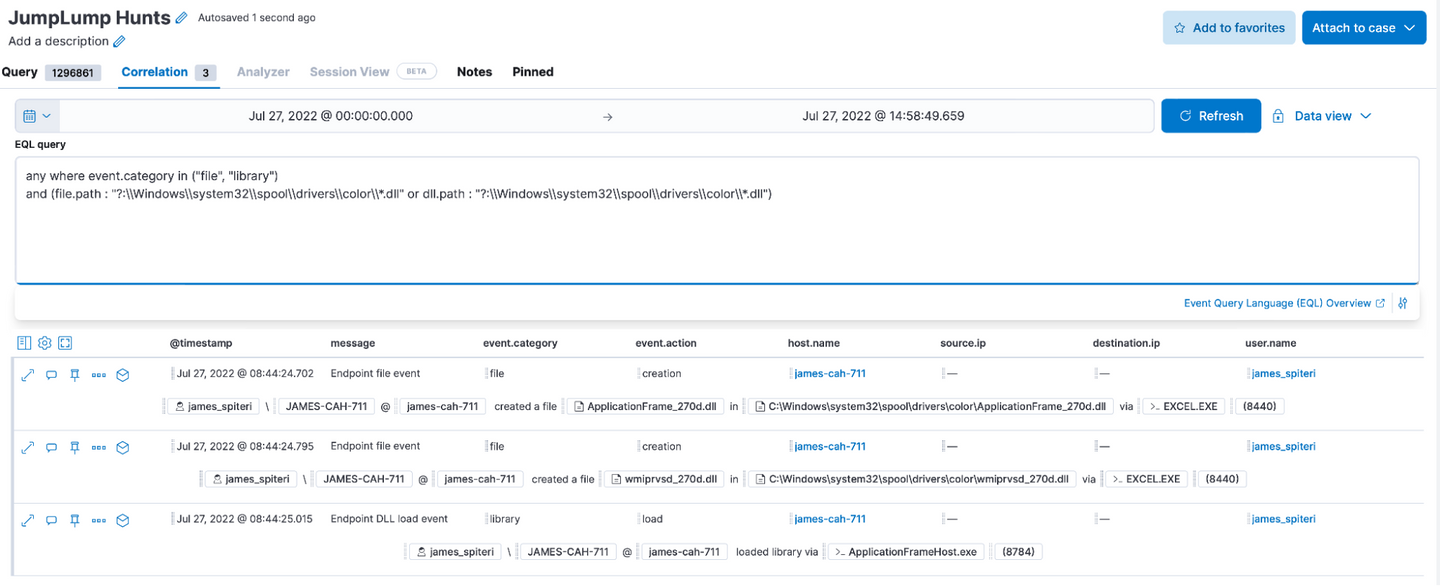The image size is (1440, 586).
Task: Open more actions for the DLL load event
Action: (x=98, y=521)
